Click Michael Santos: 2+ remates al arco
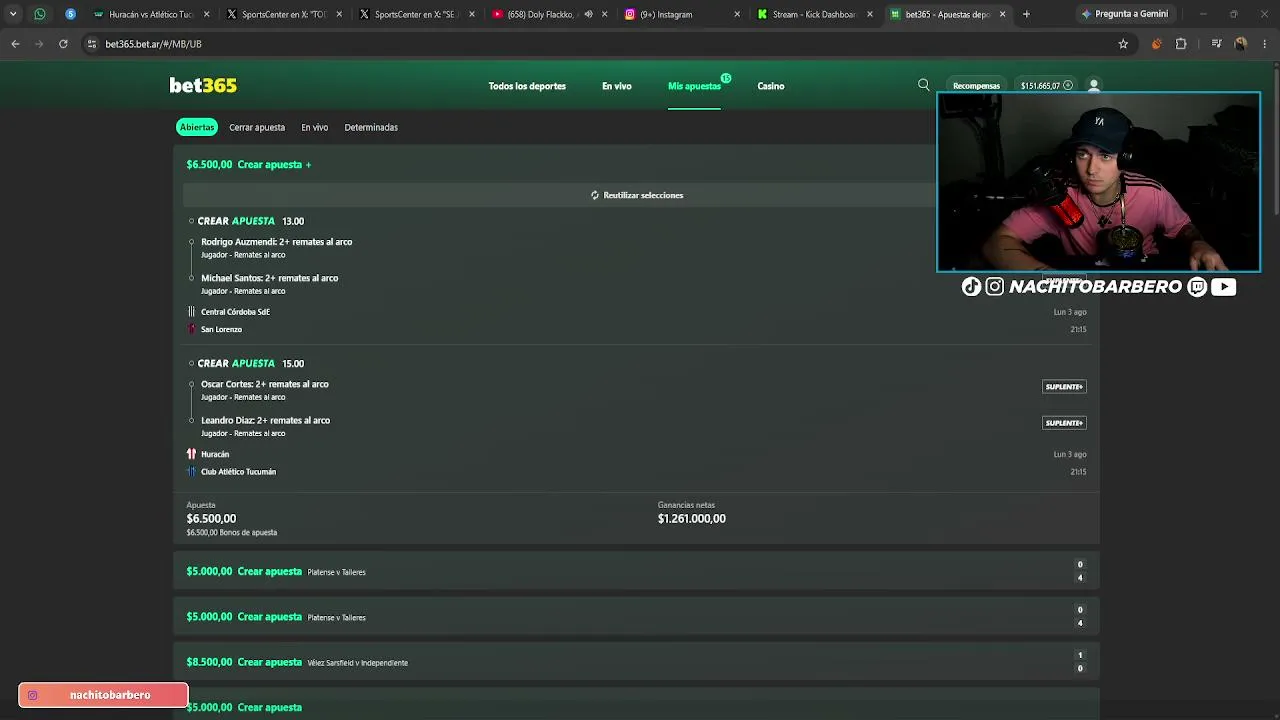 [269, 278]
